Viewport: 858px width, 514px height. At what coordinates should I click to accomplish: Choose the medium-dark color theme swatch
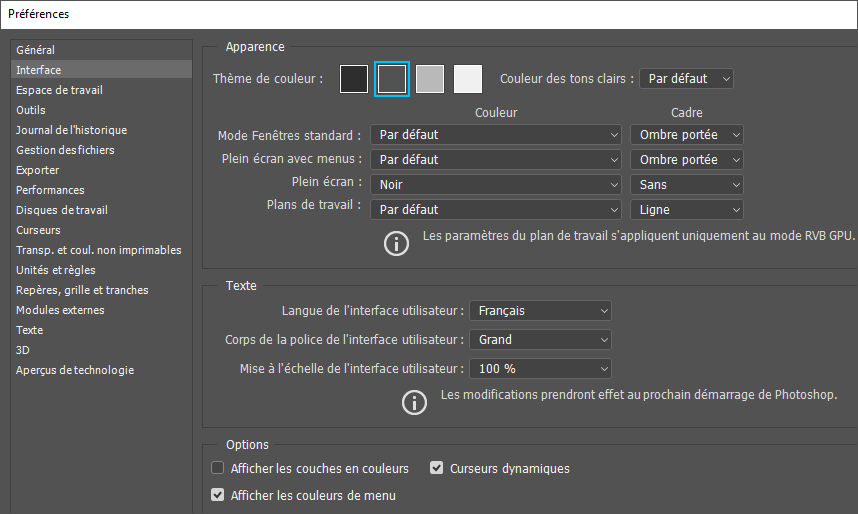click(392, 79)
